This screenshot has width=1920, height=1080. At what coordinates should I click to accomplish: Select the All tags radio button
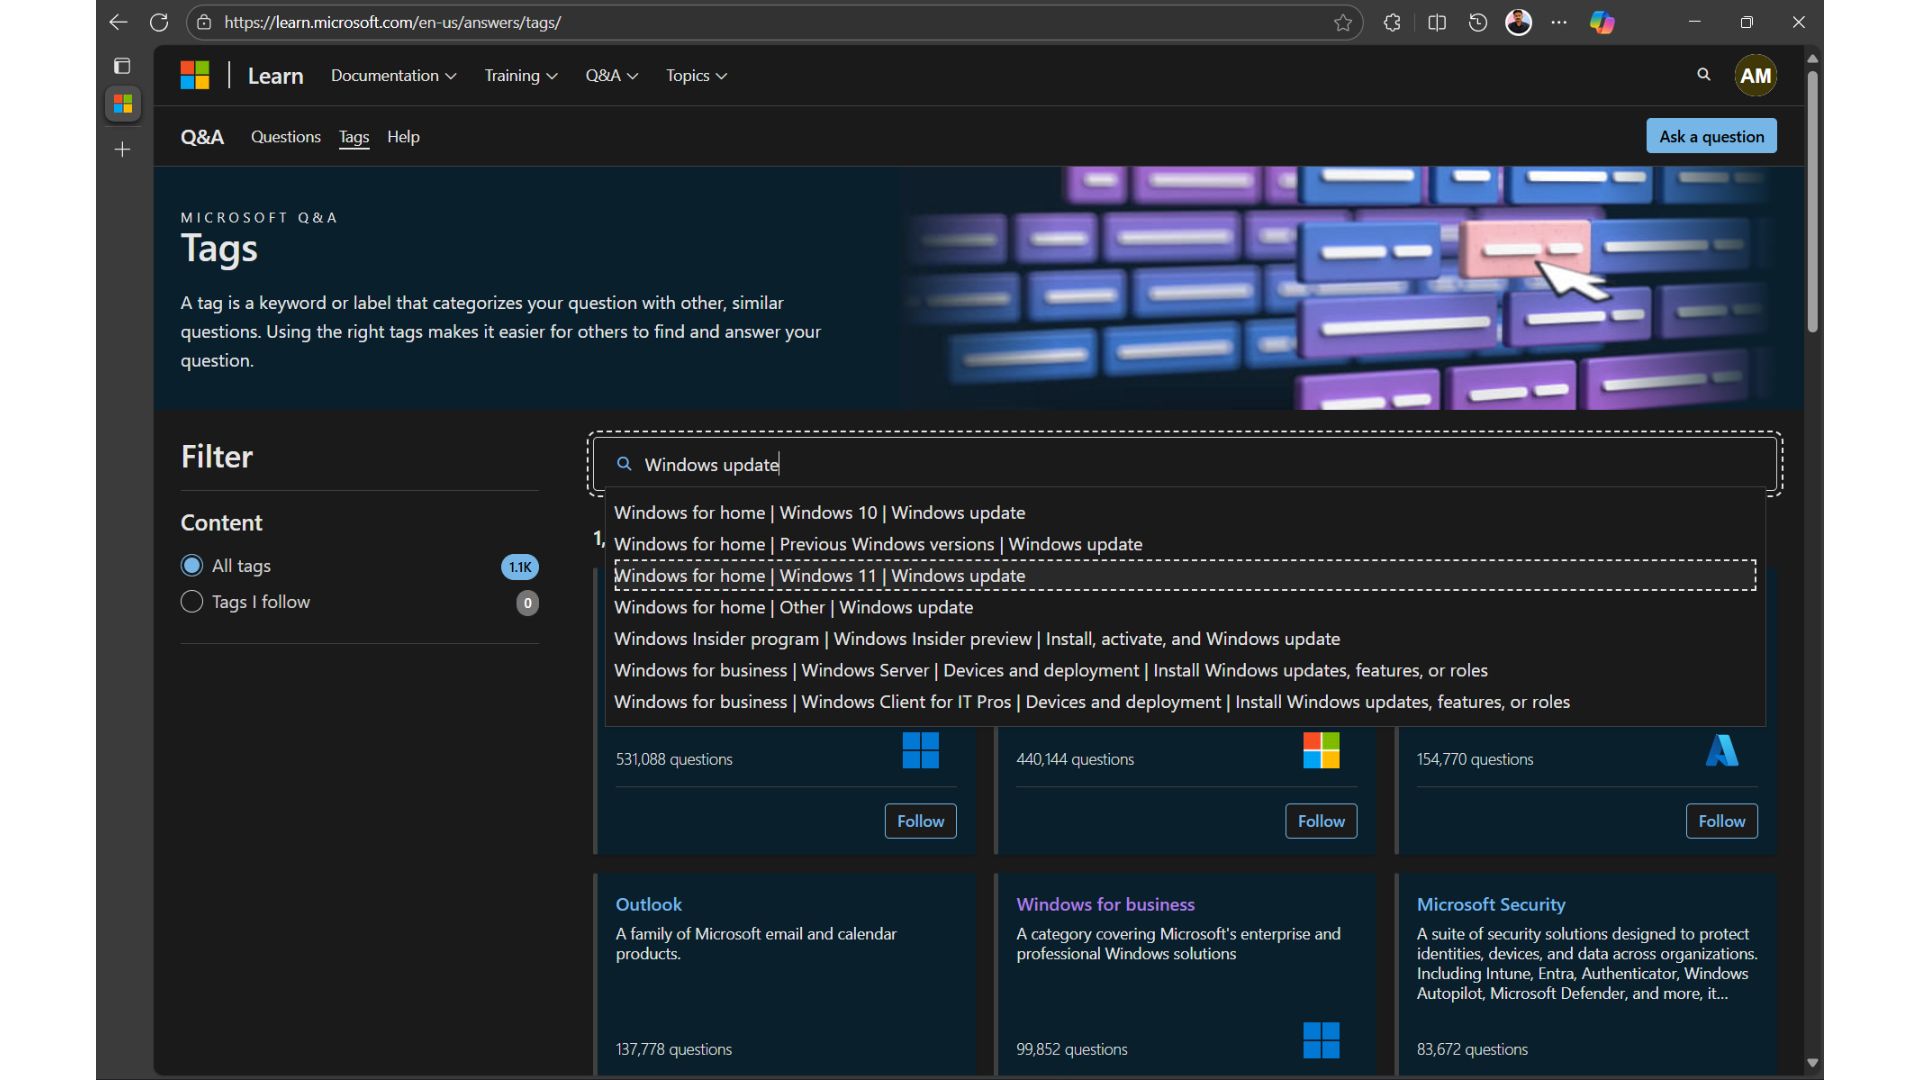(x=192, y=566)
